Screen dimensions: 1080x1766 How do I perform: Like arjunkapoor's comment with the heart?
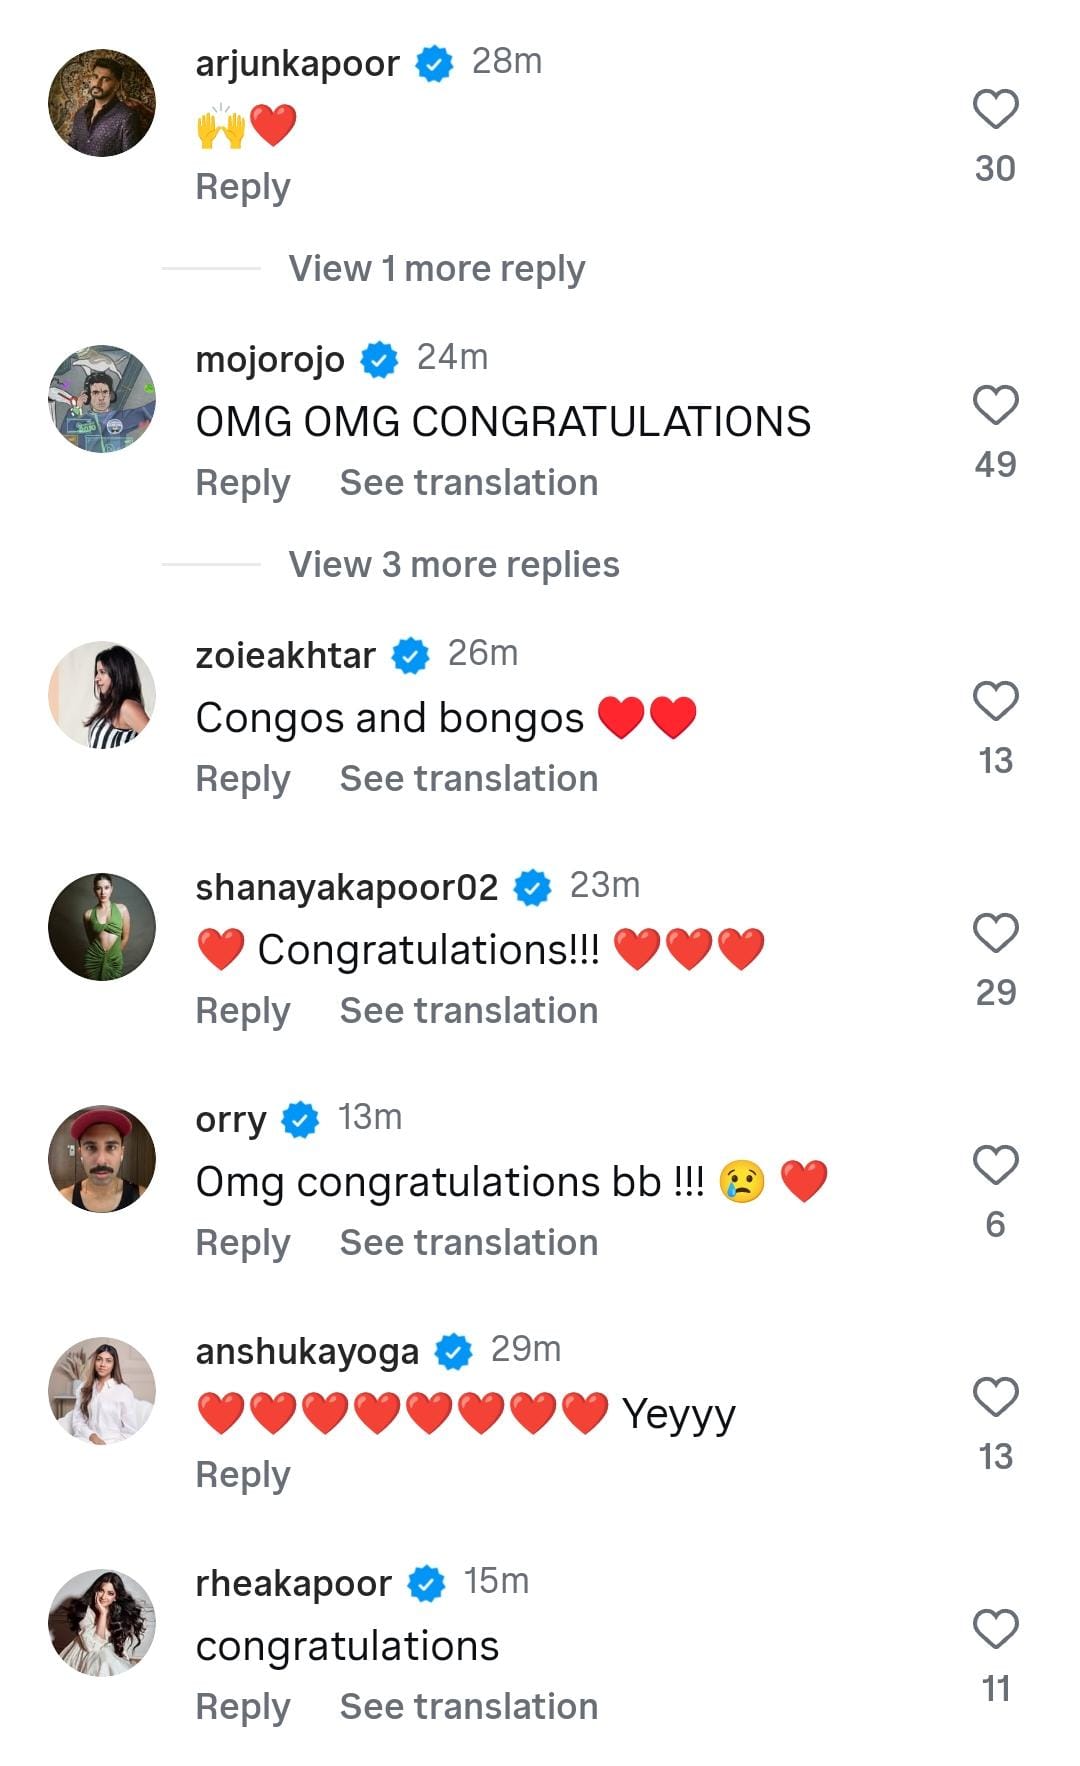(995, 109)
